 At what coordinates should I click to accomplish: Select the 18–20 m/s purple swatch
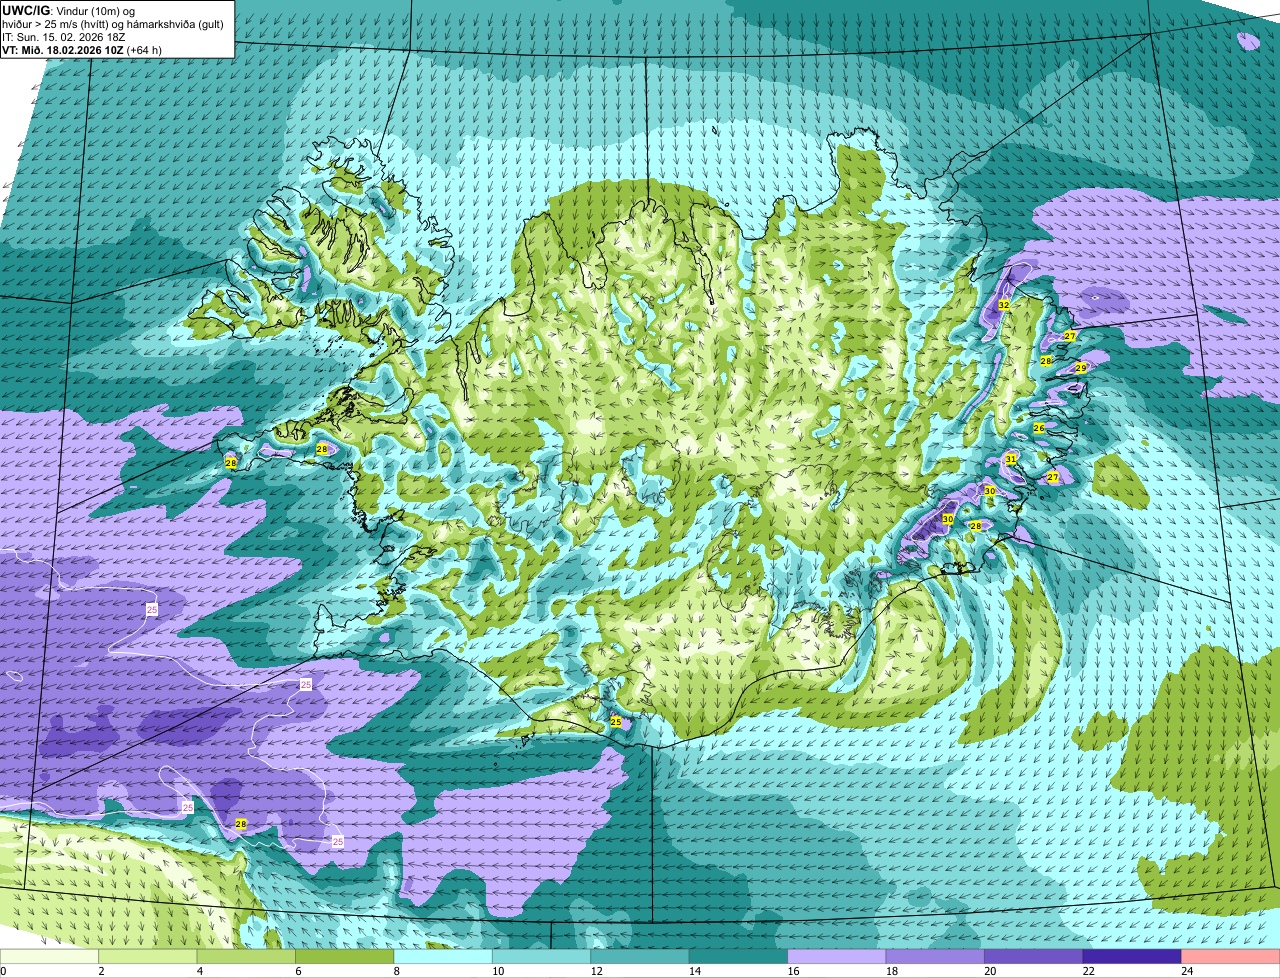[936, 957]
